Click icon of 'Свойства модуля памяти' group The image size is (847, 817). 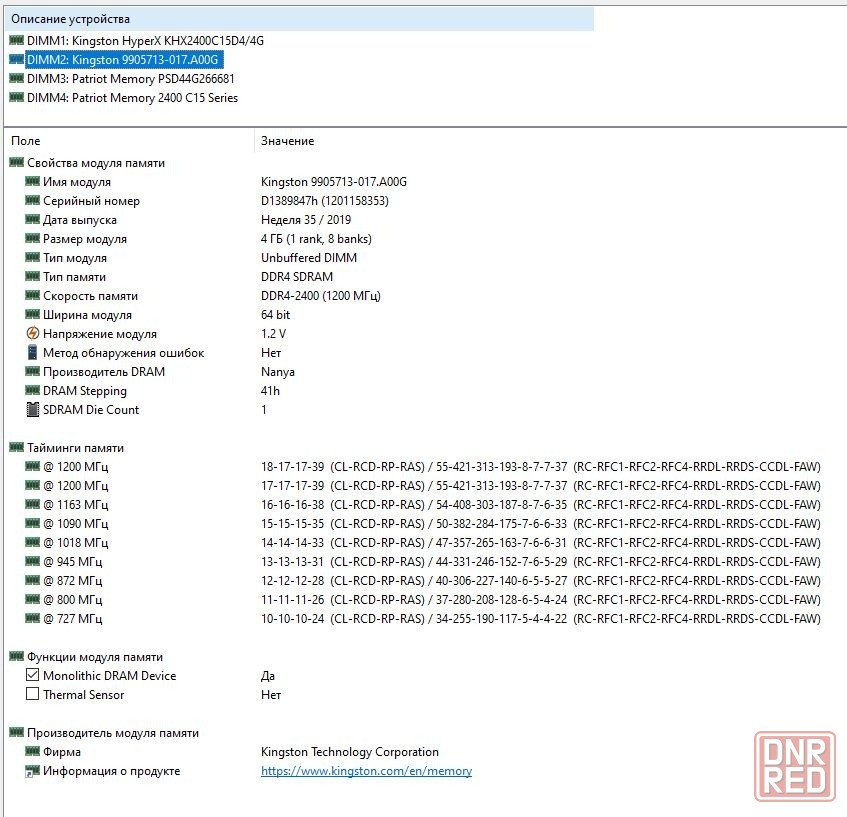coord(17,162)
